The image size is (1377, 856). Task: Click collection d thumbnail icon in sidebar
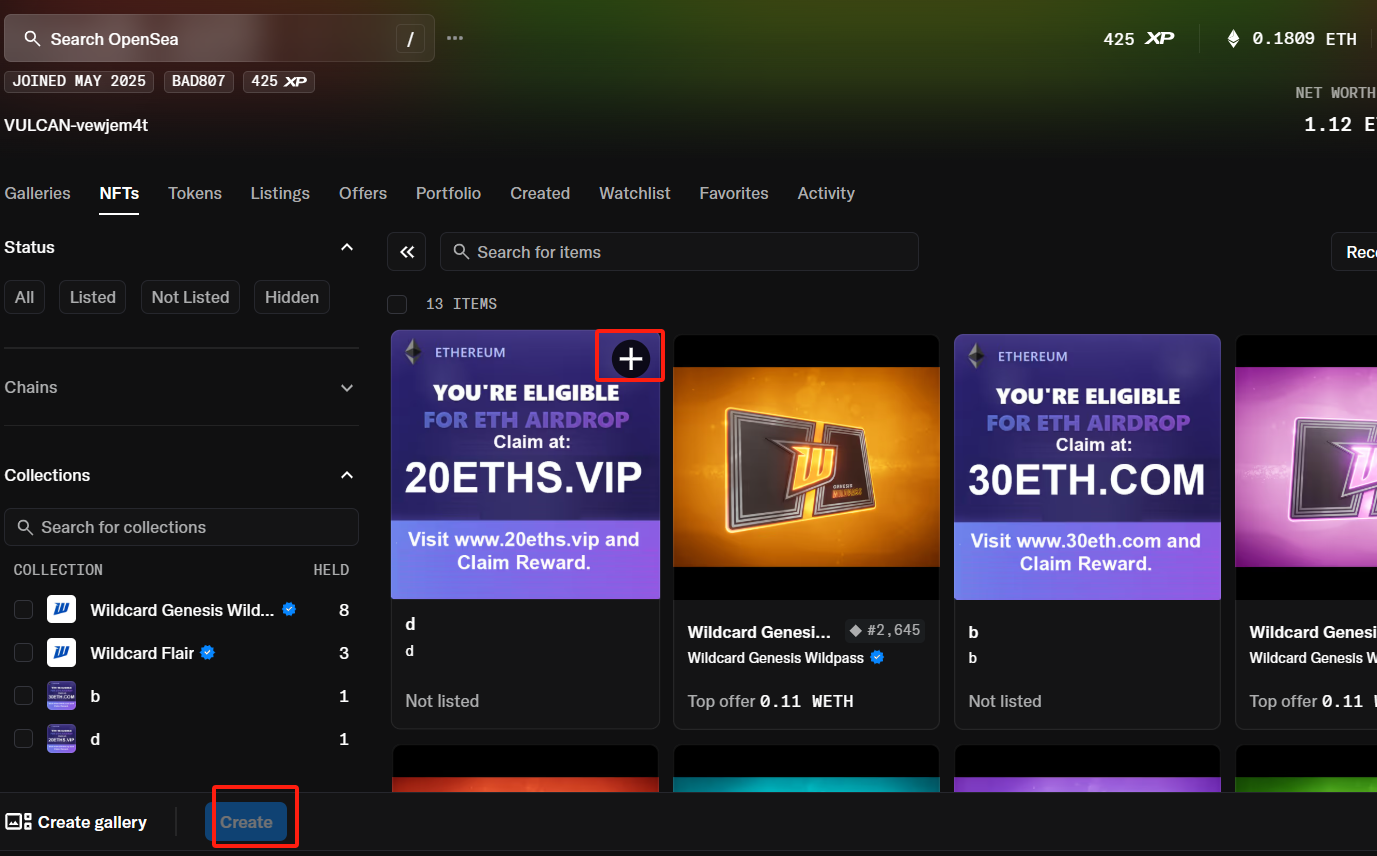point(61,739)
